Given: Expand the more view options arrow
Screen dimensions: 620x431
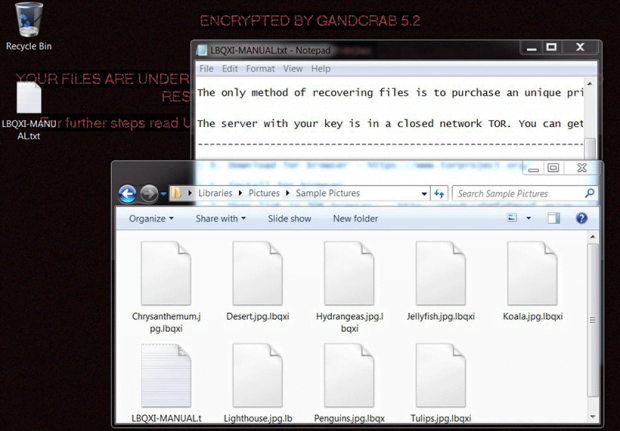Looking at the screenshot, I should click(528, 218).
